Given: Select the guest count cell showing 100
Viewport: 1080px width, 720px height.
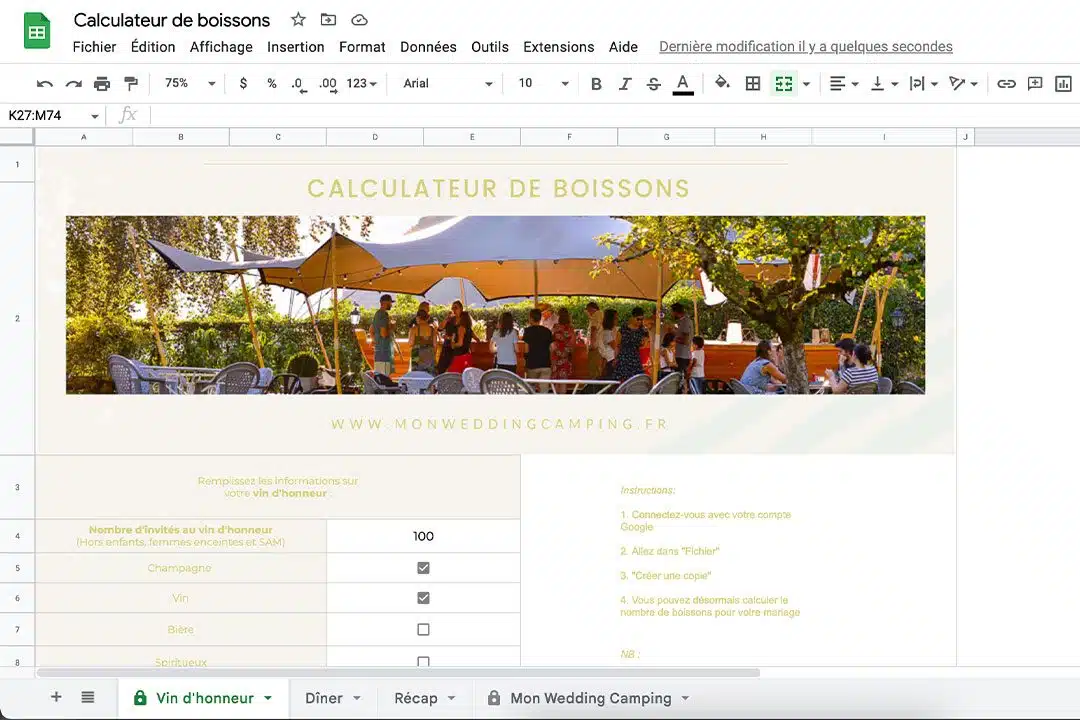Looking at the screenshot, I should [424, 536].
